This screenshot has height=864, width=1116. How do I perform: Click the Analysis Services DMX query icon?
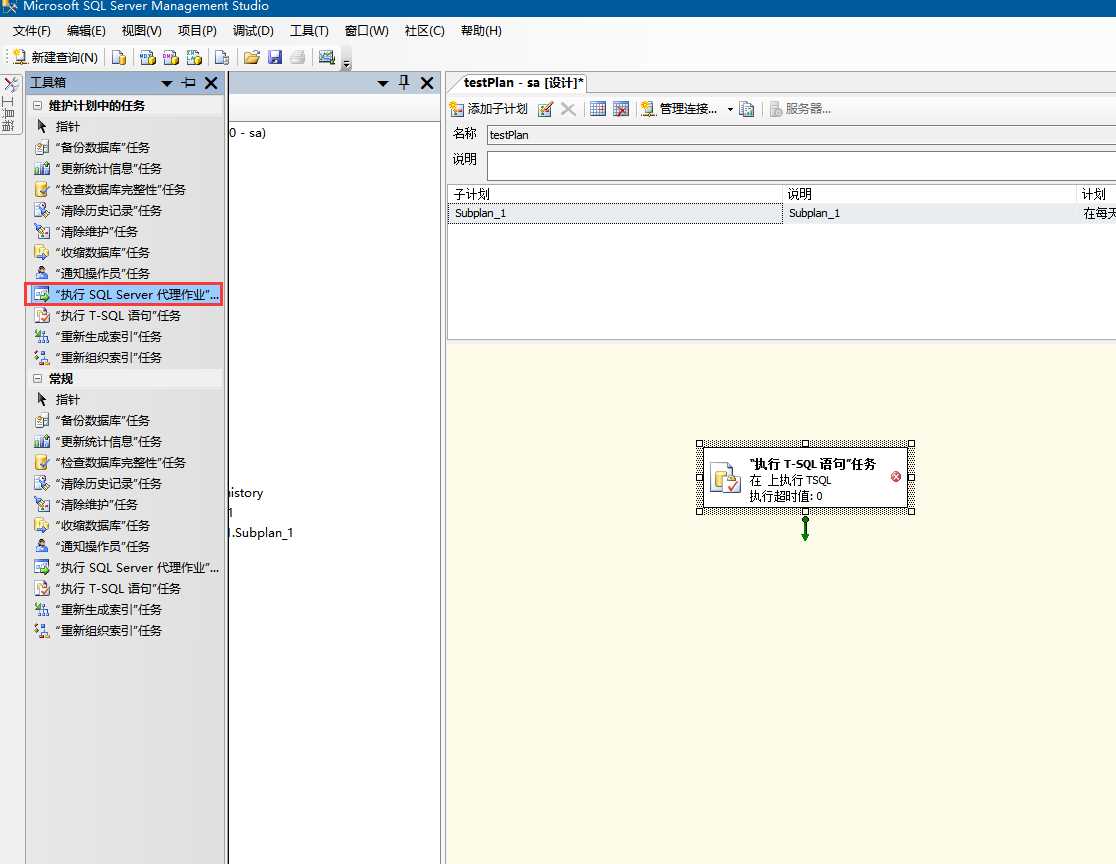[x=171, y=58]
